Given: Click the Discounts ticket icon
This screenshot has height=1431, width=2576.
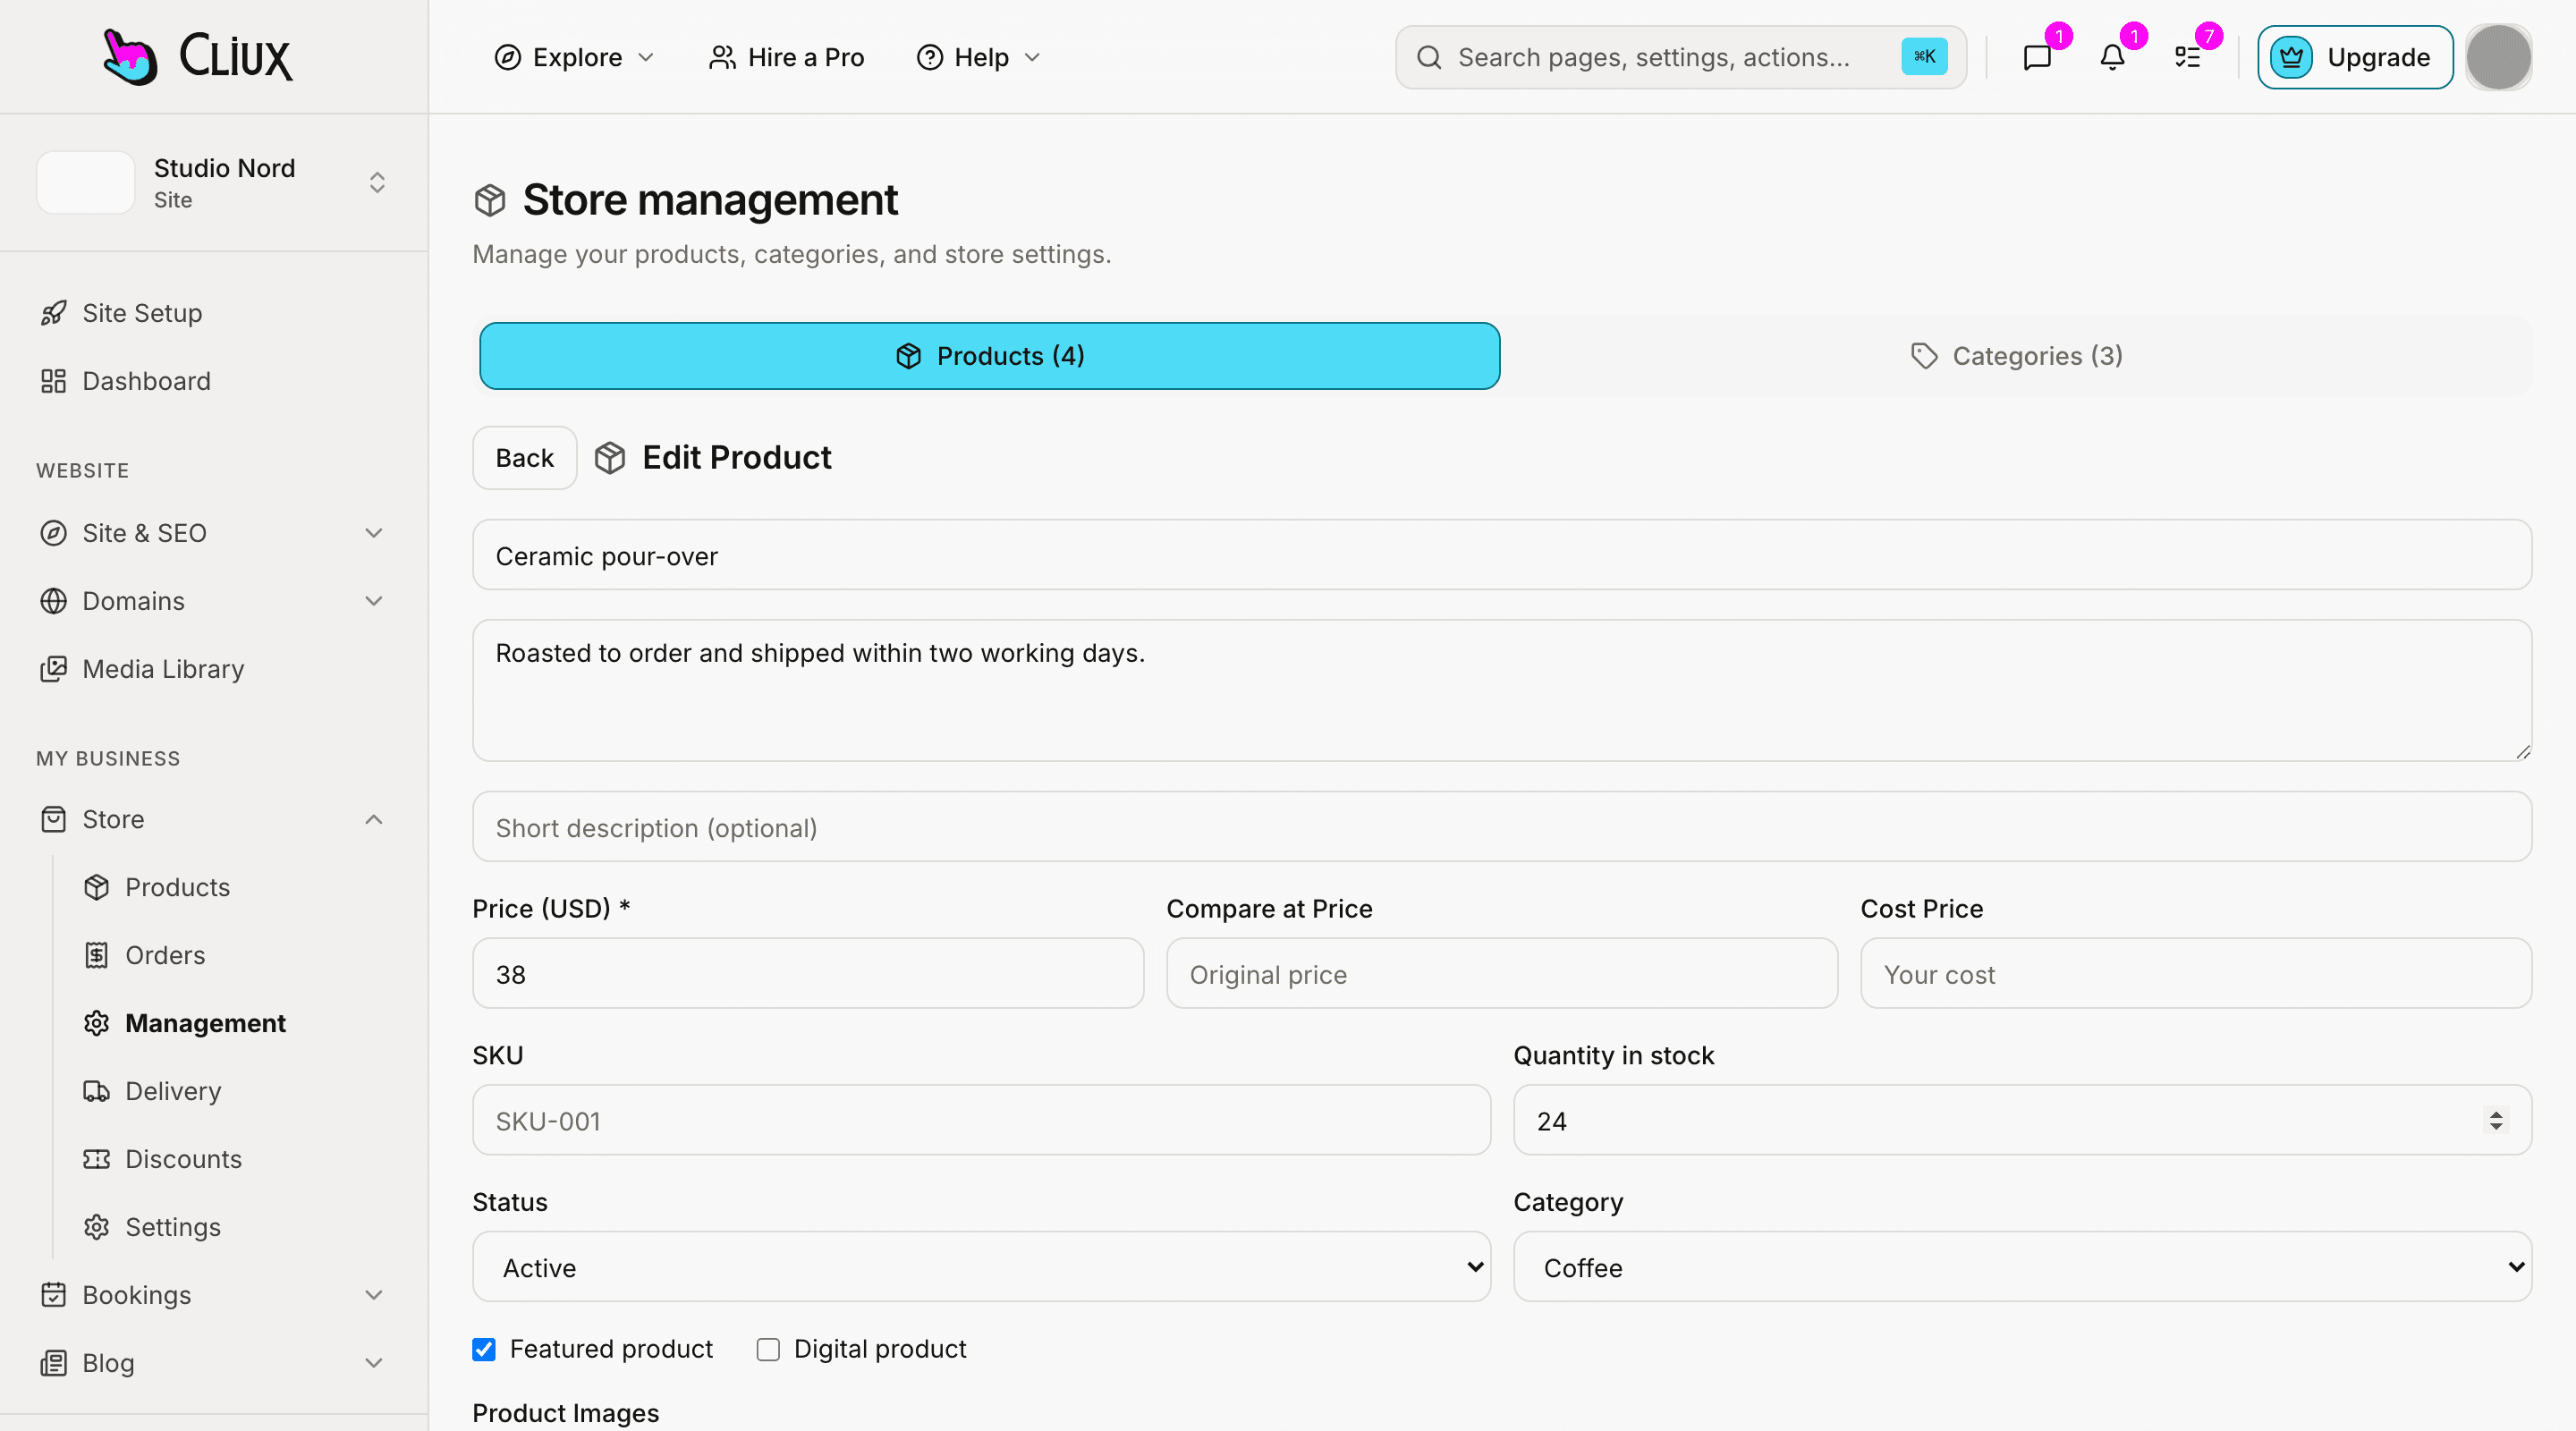Looking at the screenshot, I should point(96,1159).
